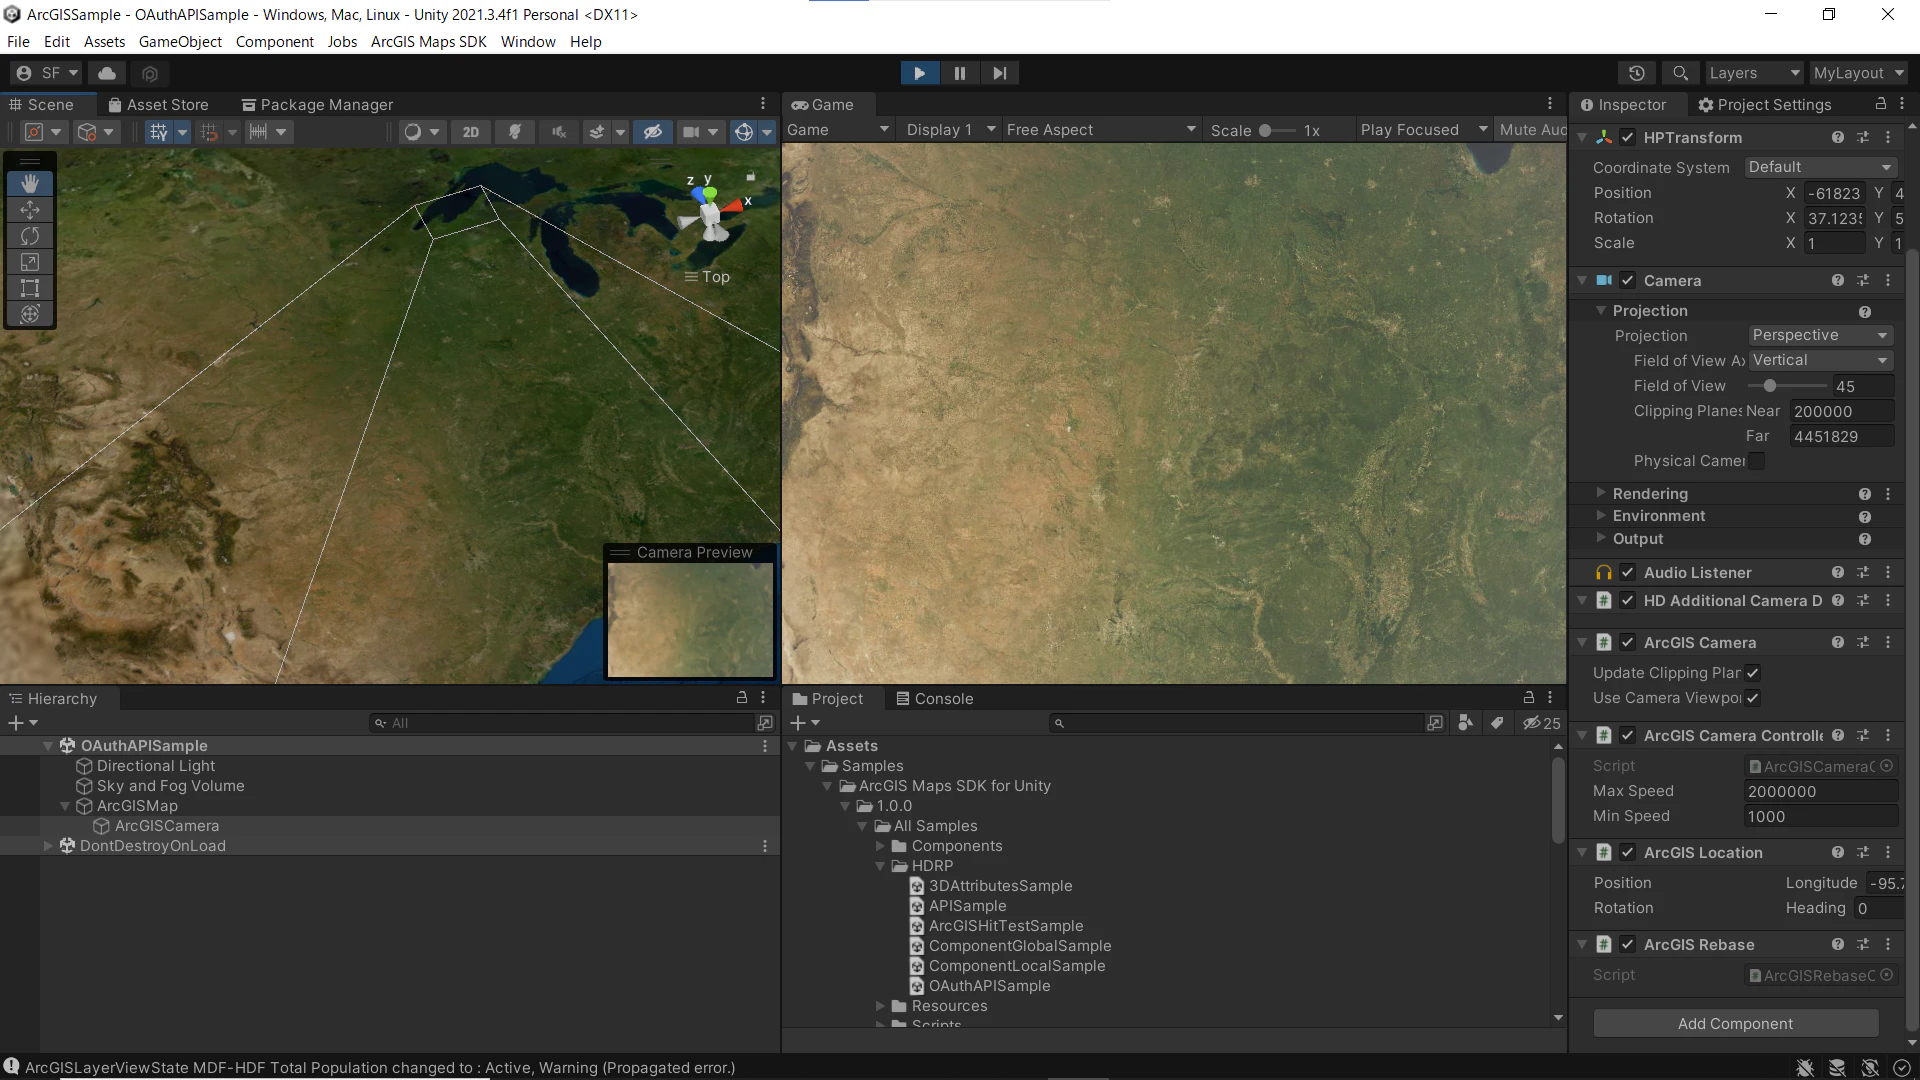This screenshot has width=1920, height=1080.
Task: Open the Layers dropdown
Action: [1753, 73]
